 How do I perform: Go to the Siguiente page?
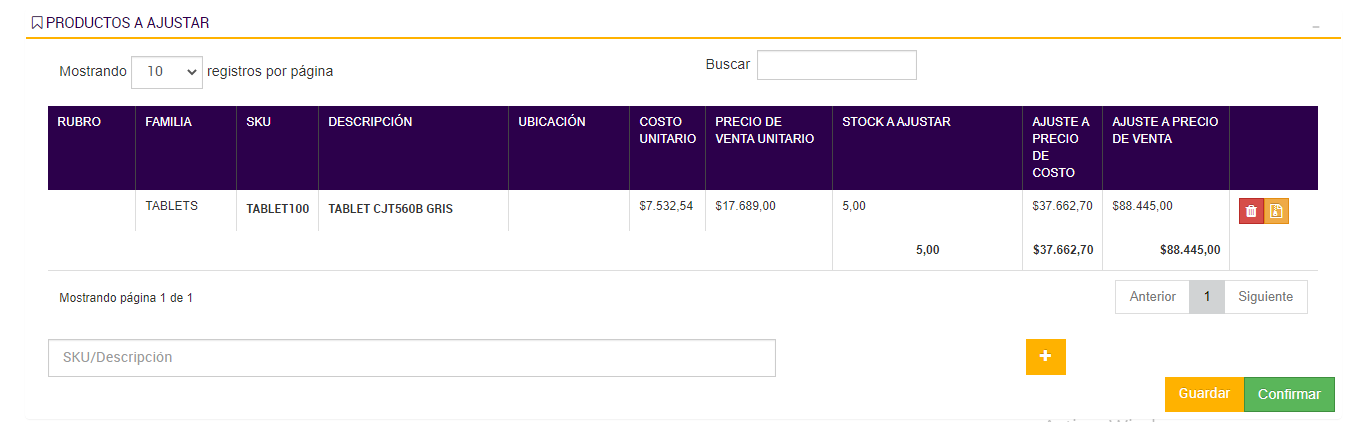pyautogui.click(x=1265, y=297)
